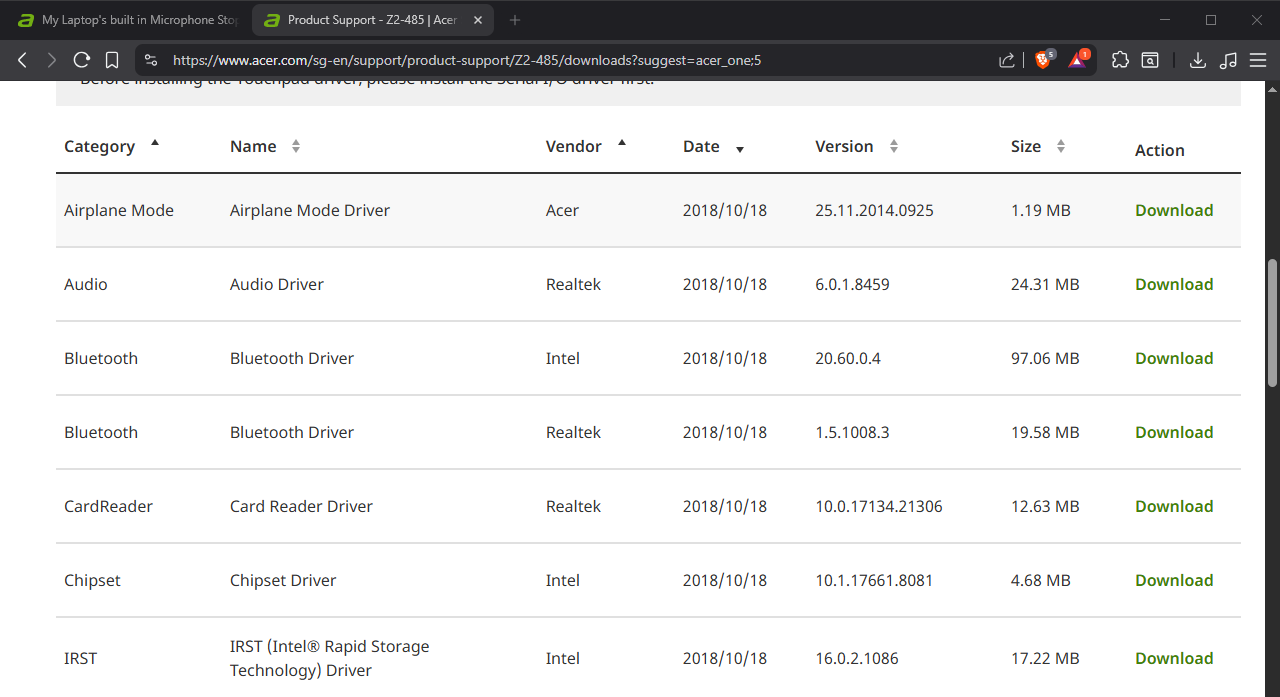Select the Product Support Z2-485 tab
The height and width of the screenshot is (697, 1280).
pyautogui.click(x=373, y=20)
